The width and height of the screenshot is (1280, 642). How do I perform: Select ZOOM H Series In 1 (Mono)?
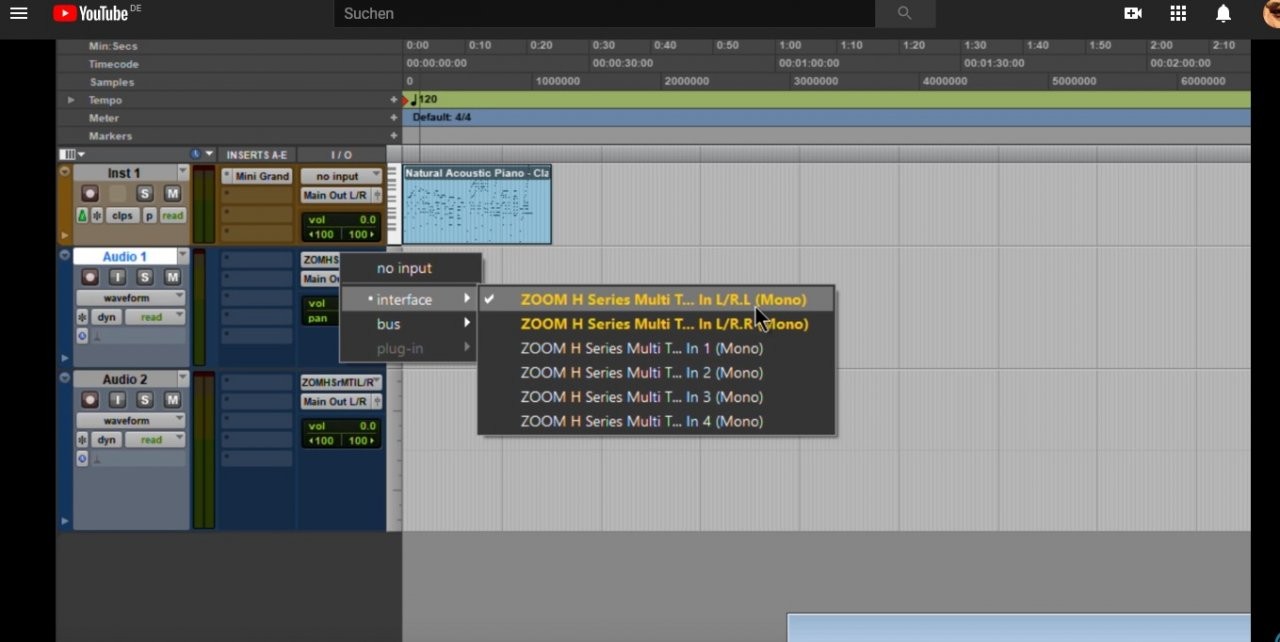(657, 348)
